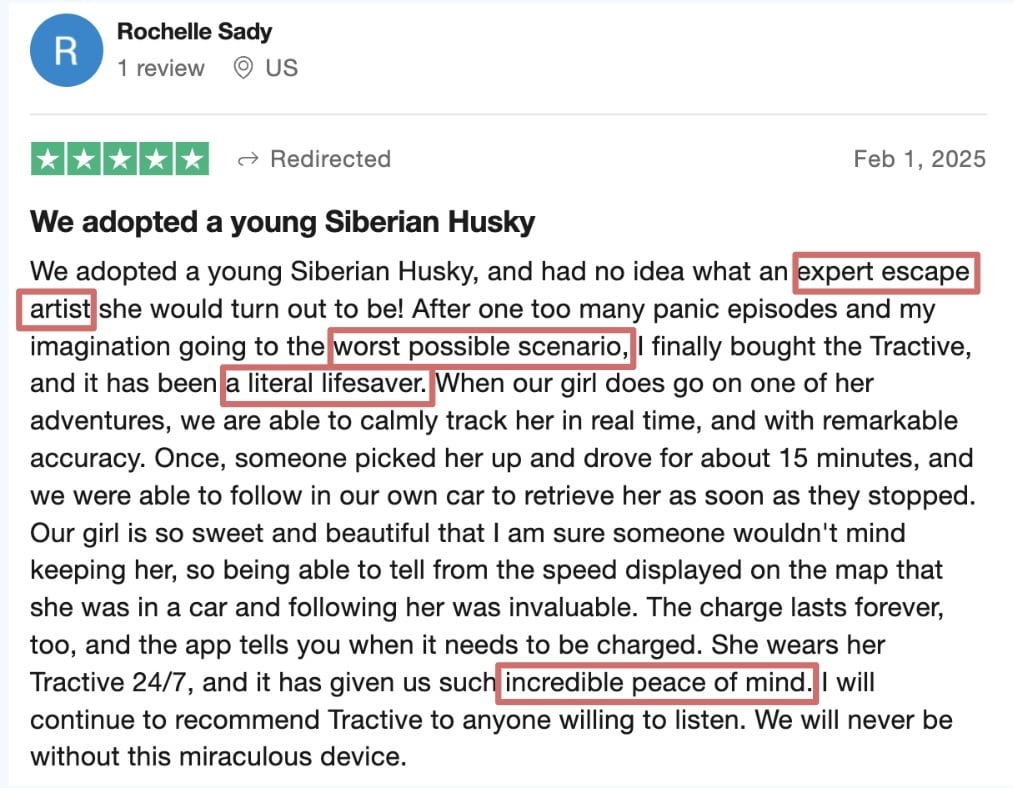Click the highlighted 'expert escape' phrase
The height and width of the screenshot is (788, 1014).
pyautogui.click(x=885, y=273)
